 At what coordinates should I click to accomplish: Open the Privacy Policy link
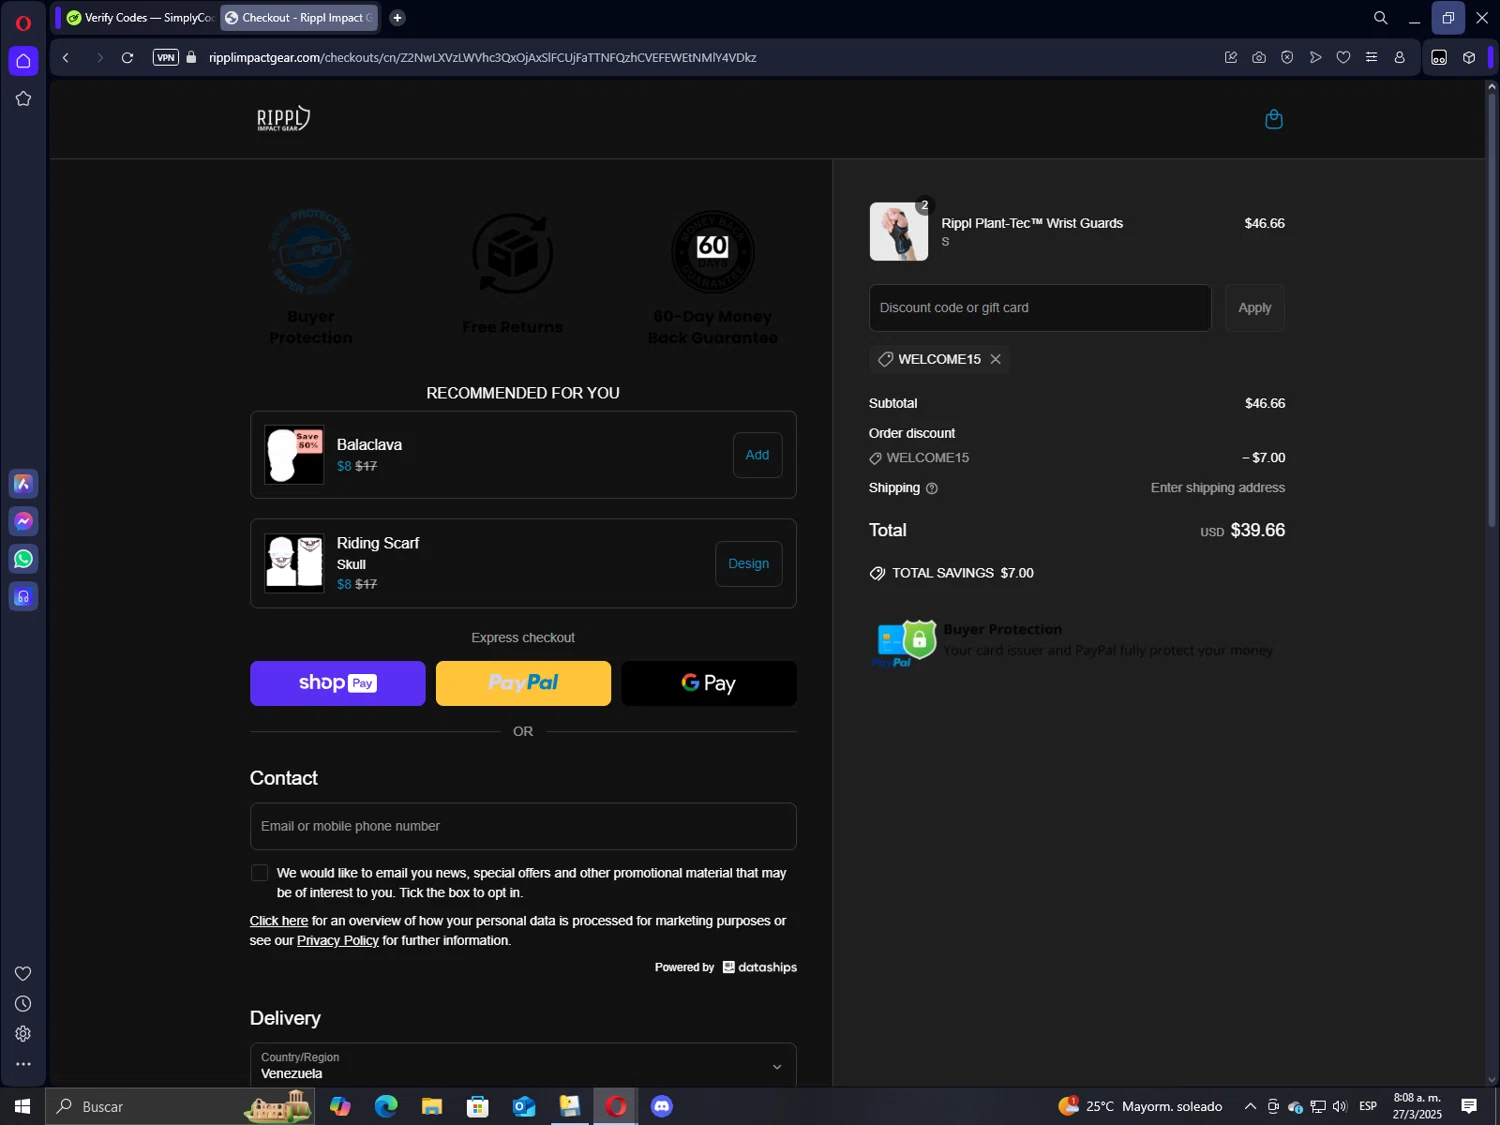pyautogui.click(x=338, y=941)
